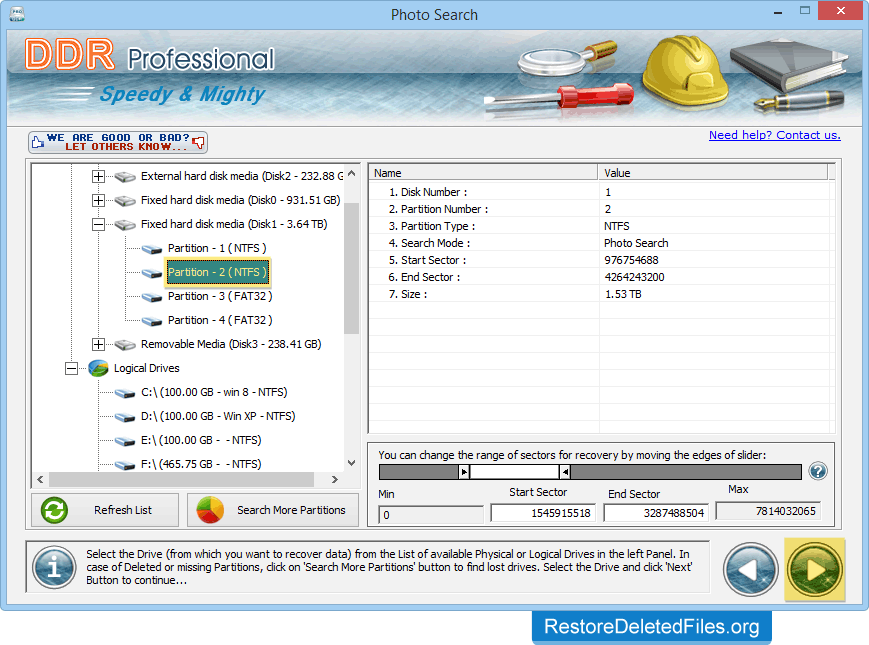Expand Fixed hard disk media Disk0 node

[x=98, y=200]
